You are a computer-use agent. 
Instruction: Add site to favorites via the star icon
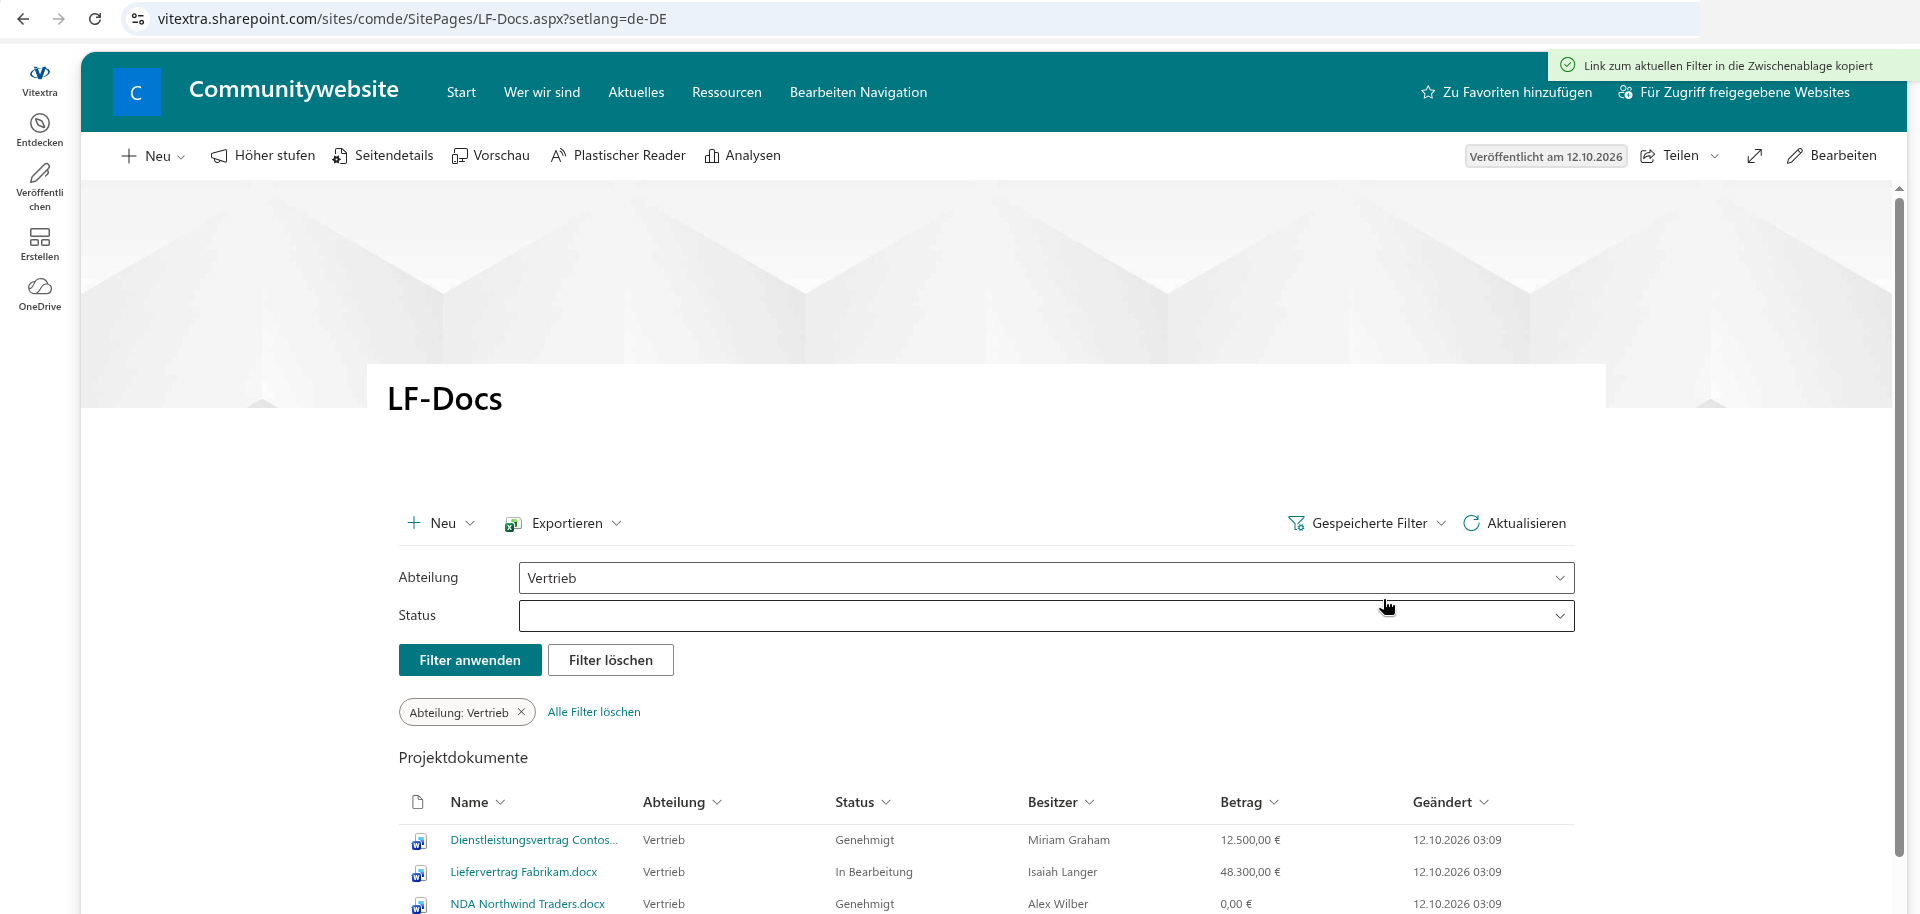pyautogui.click(x=1428, y=92)
